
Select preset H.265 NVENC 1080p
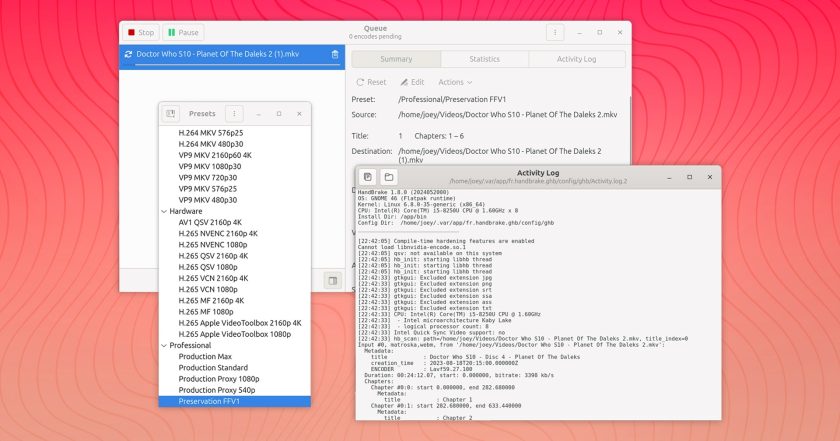click(x=235, y=245)
